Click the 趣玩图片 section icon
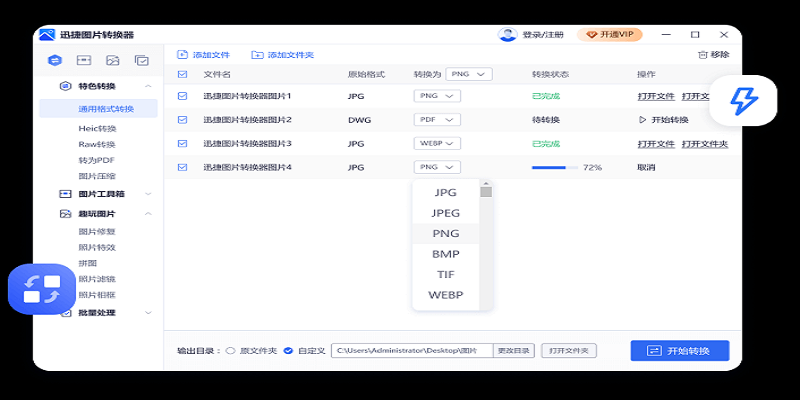The width and height of the screenshot is (800, 400). click(x=65, y=214)
